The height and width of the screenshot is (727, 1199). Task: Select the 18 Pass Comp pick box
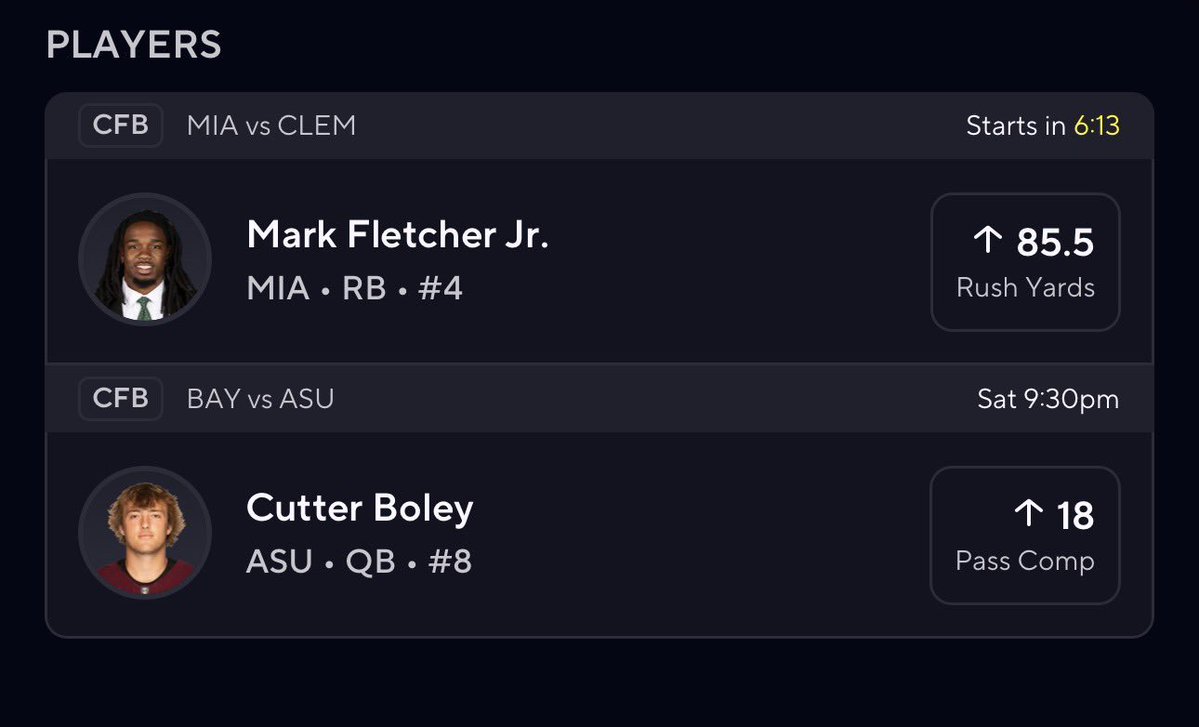click(x=1025, y=535)
